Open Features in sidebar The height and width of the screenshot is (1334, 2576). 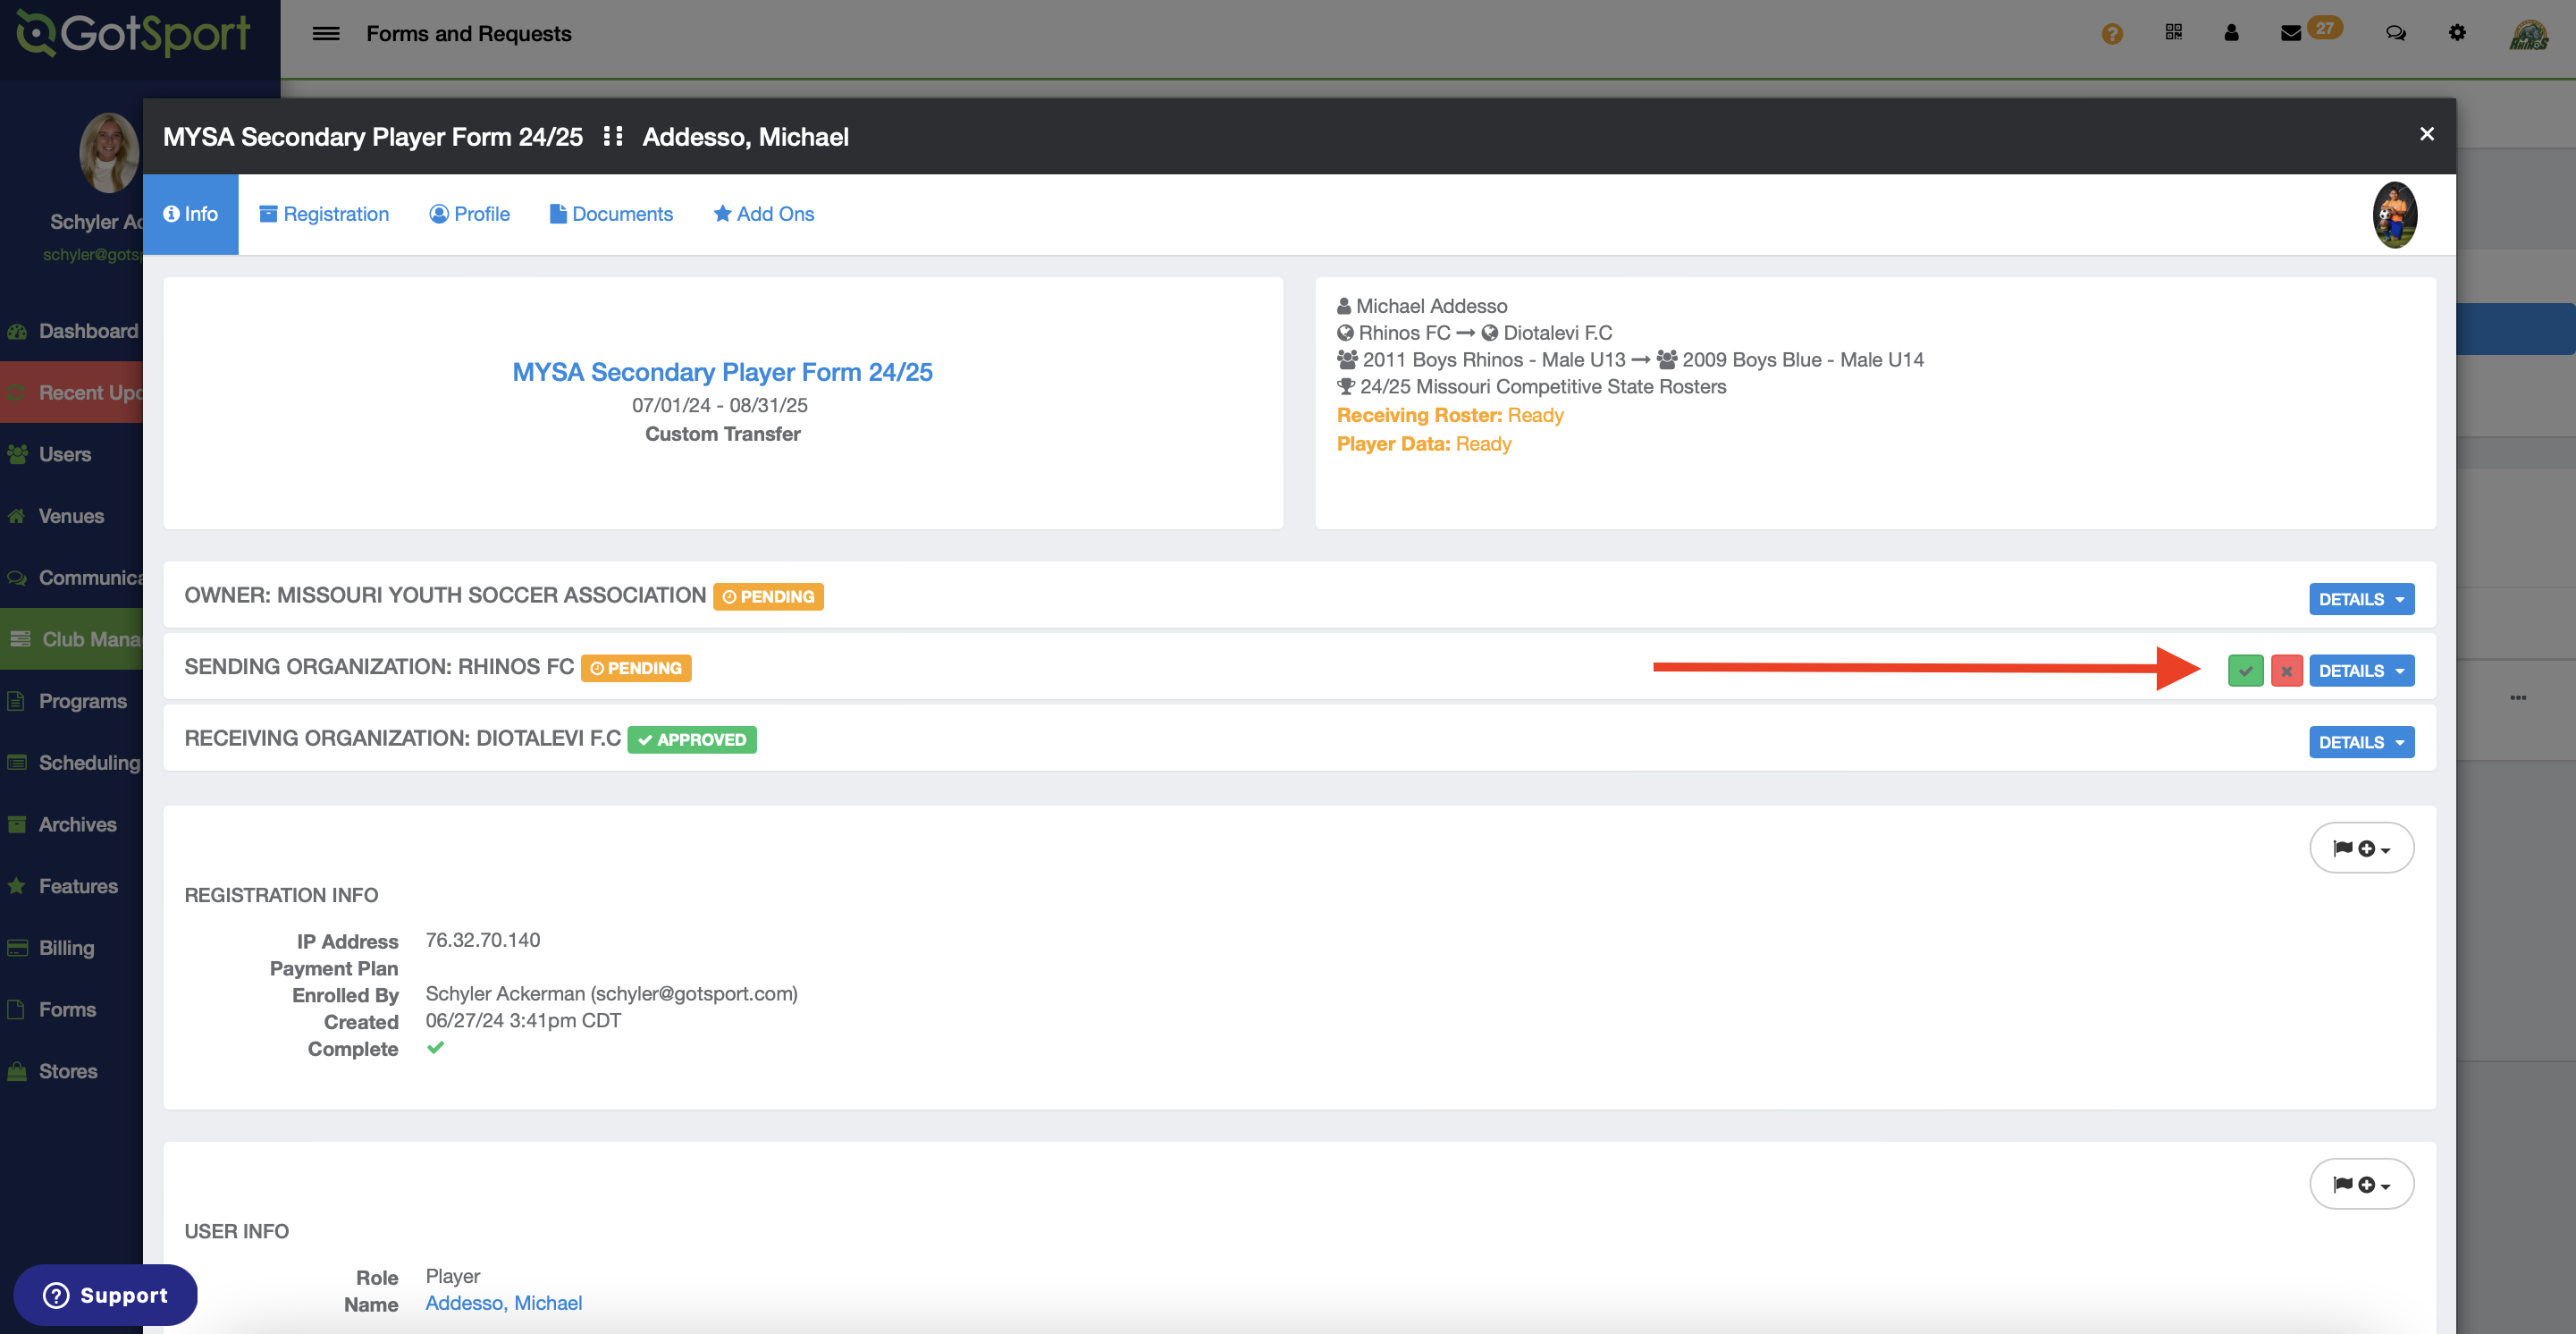click(x=71, y=886)
